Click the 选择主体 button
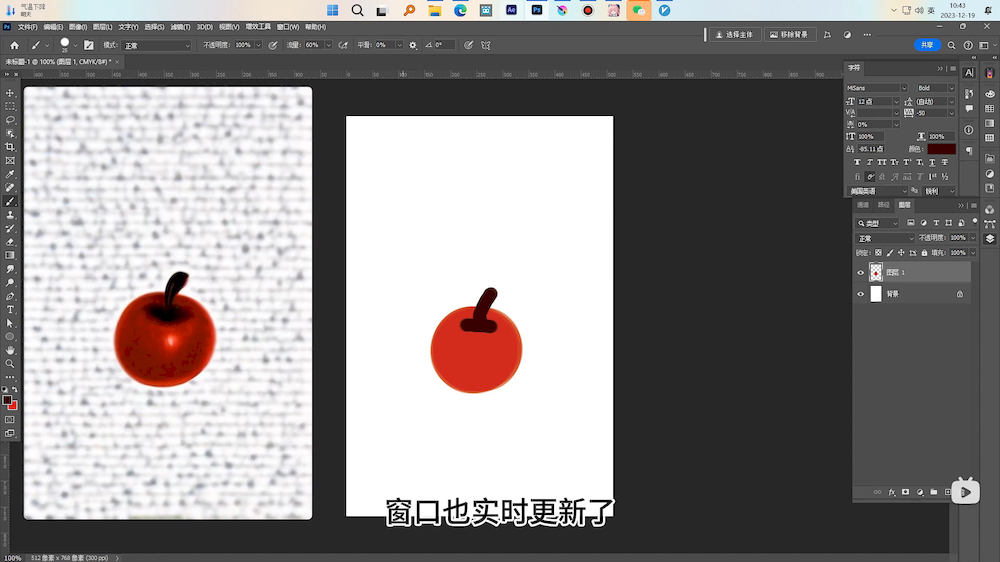 (x=734, y=34)
